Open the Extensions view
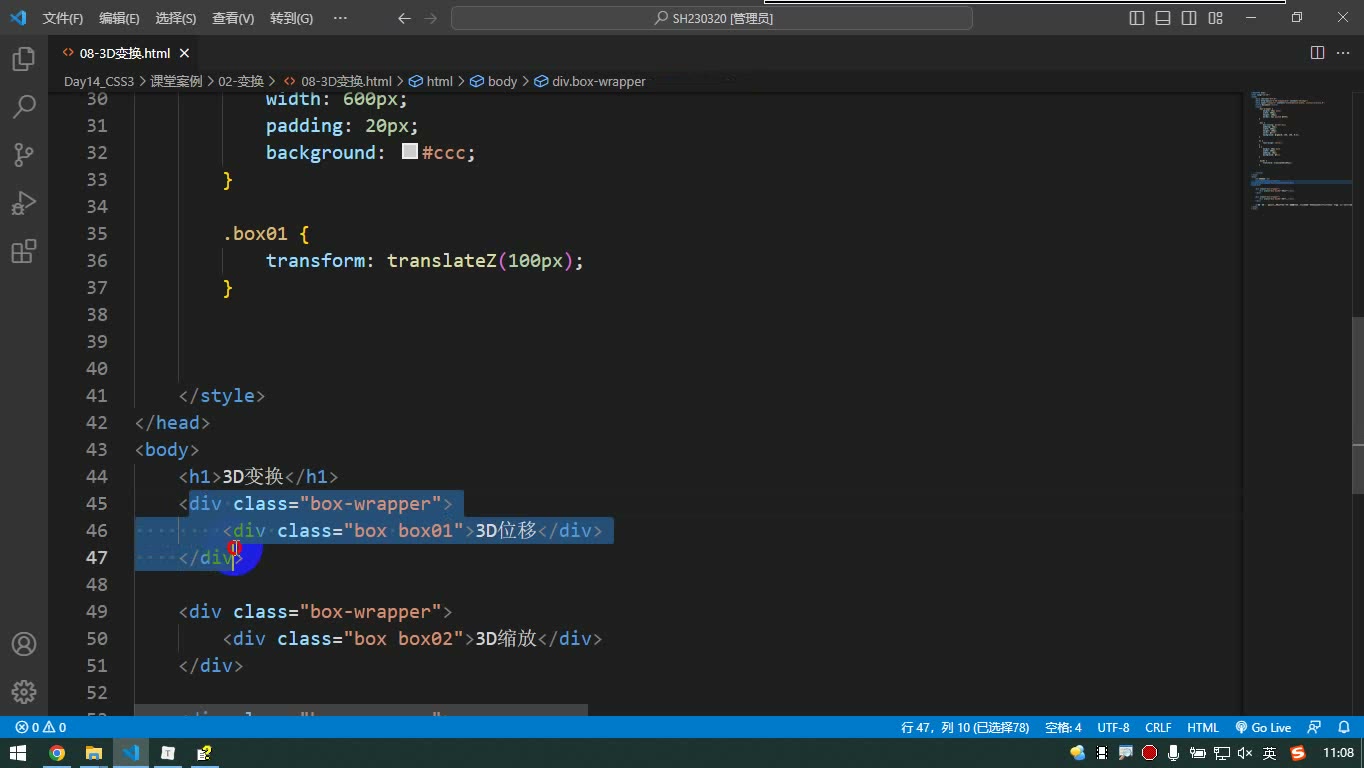 click(24, 251)
